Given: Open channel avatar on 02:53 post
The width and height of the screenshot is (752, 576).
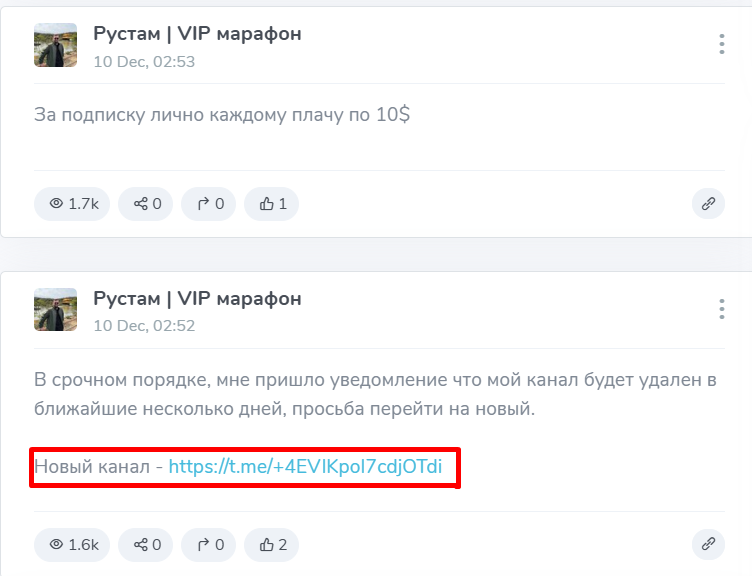Looking at the screenshot, I should point(56,45).
